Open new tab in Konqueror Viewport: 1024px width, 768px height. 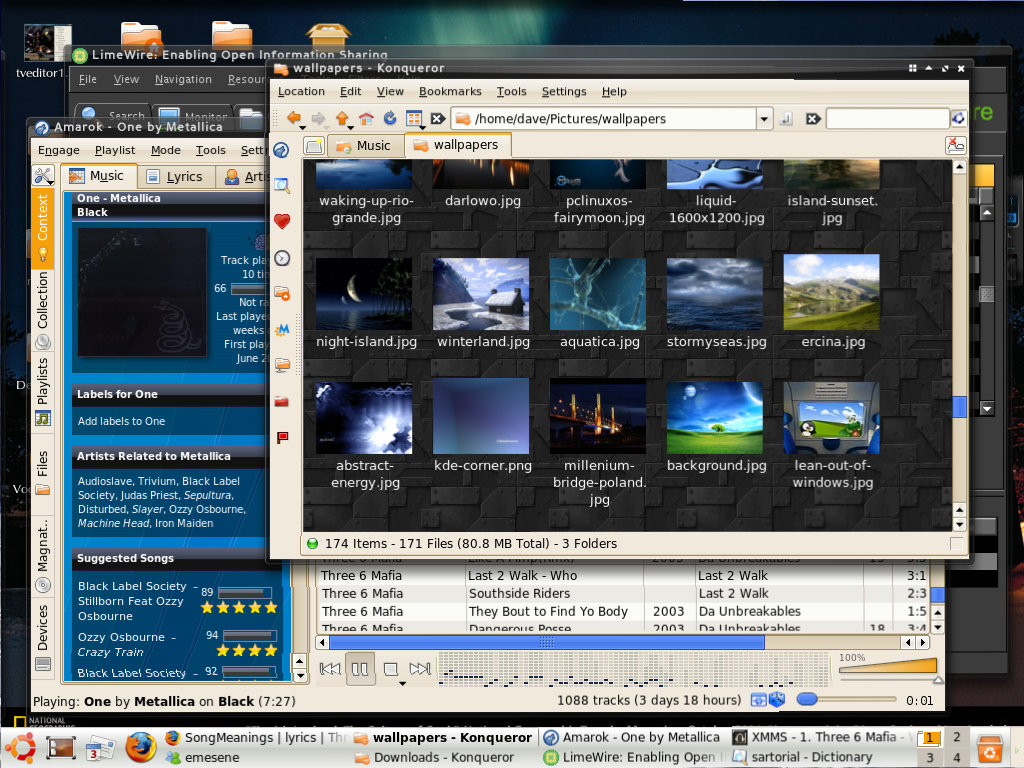(x=314, y=145)
